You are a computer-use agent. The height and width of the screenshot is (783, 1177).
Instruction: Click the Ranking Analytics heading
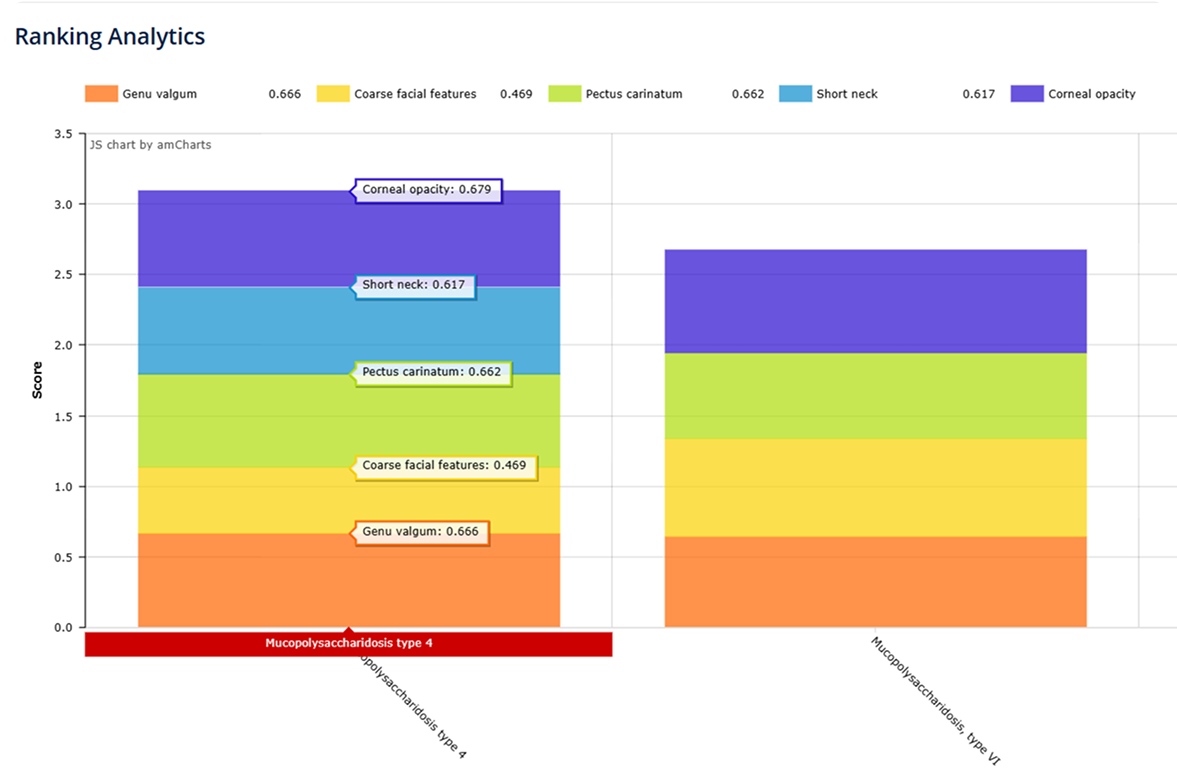[110, 37]
